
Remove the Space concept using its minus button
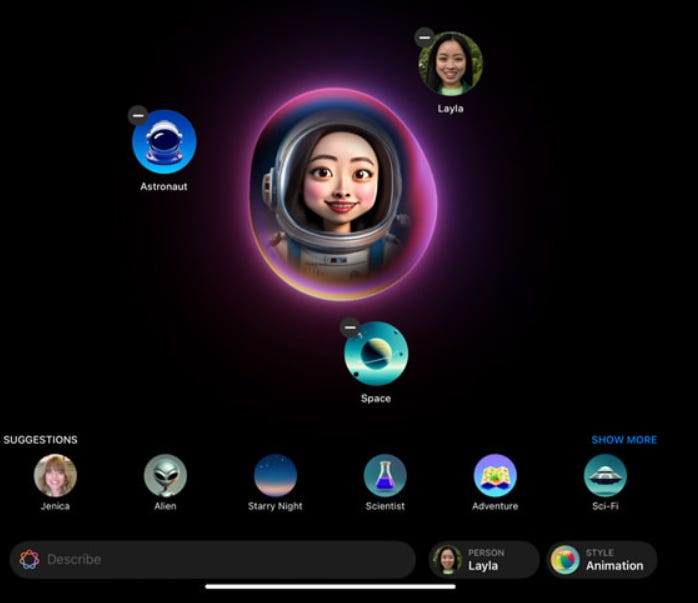pyautogui.click(x=350, y=328)
